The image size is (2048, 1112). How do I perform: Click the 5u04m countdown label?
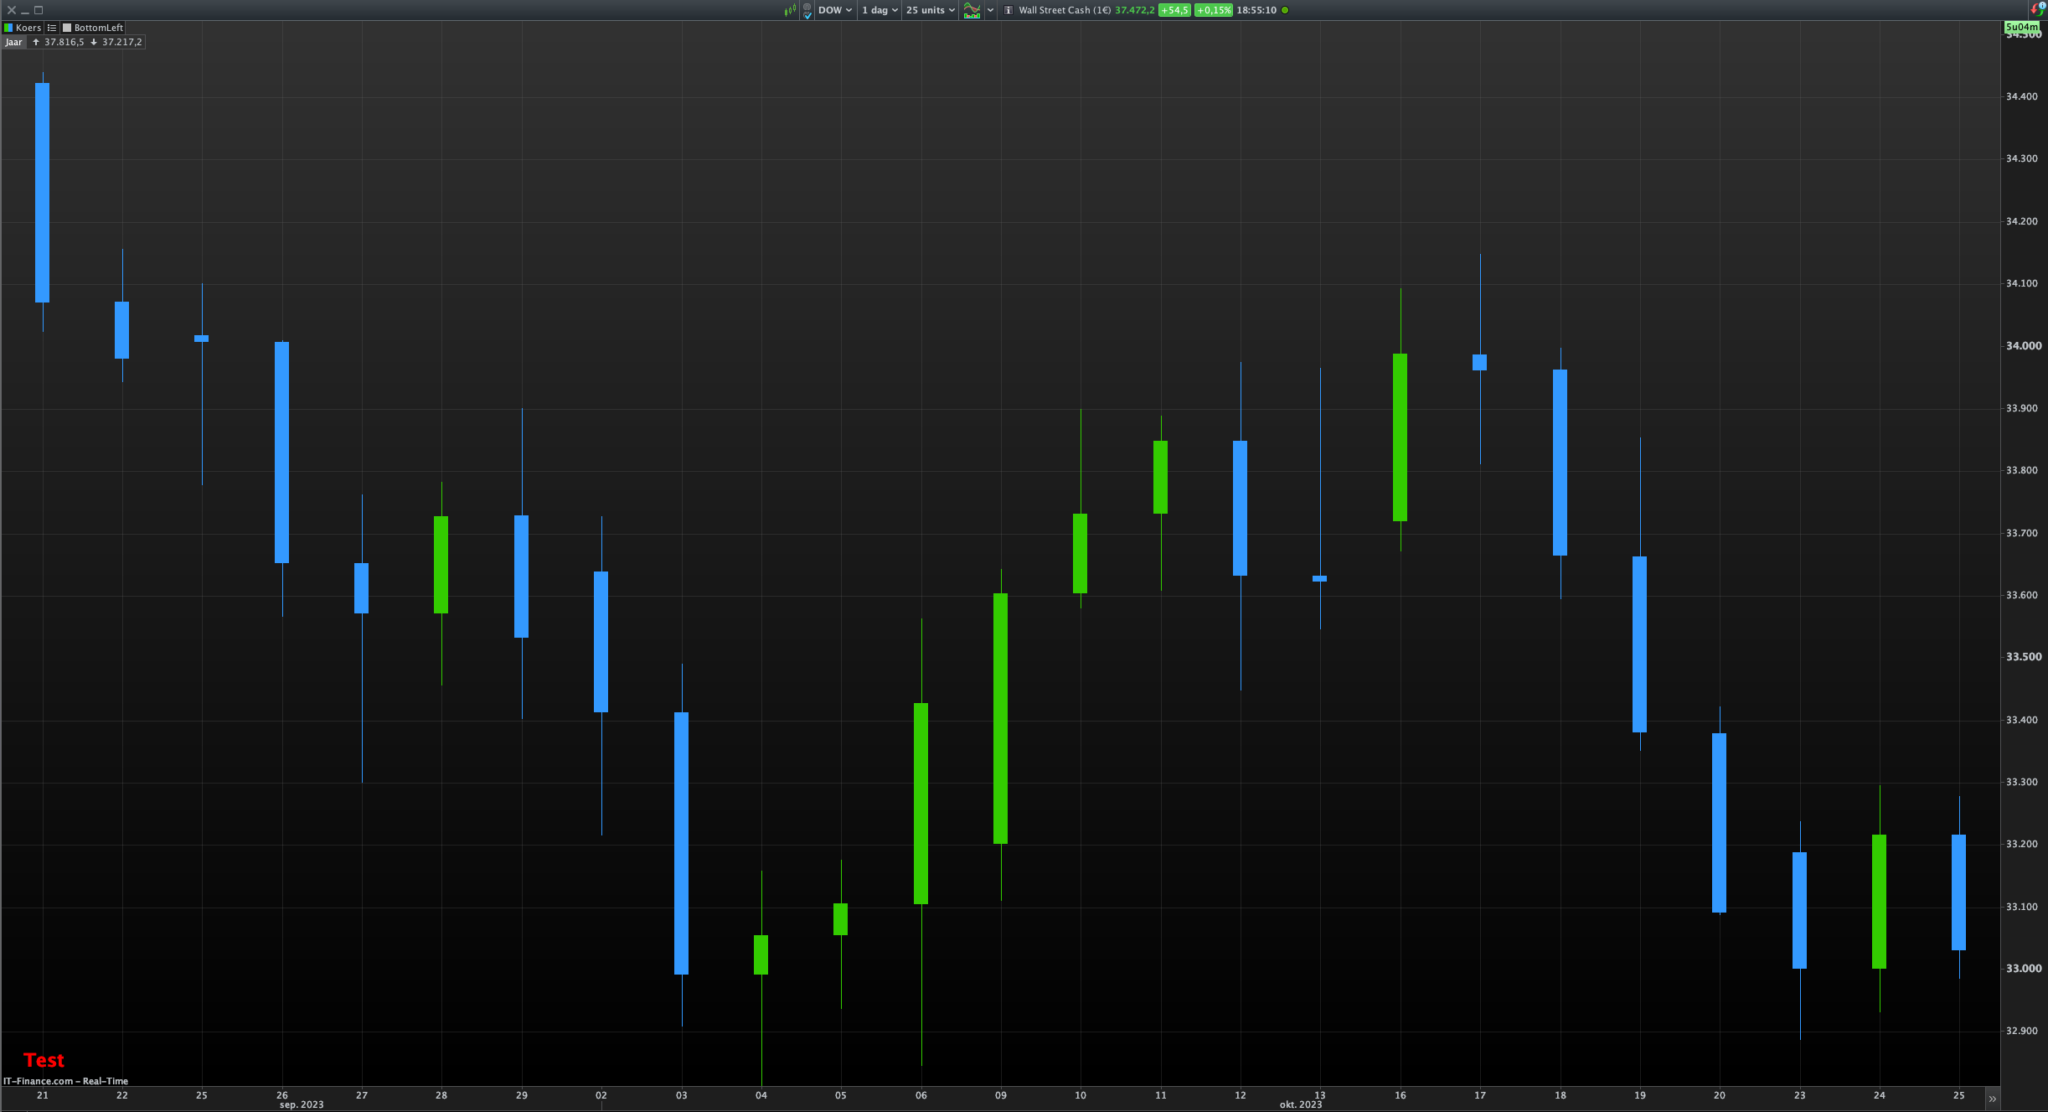2021,27
